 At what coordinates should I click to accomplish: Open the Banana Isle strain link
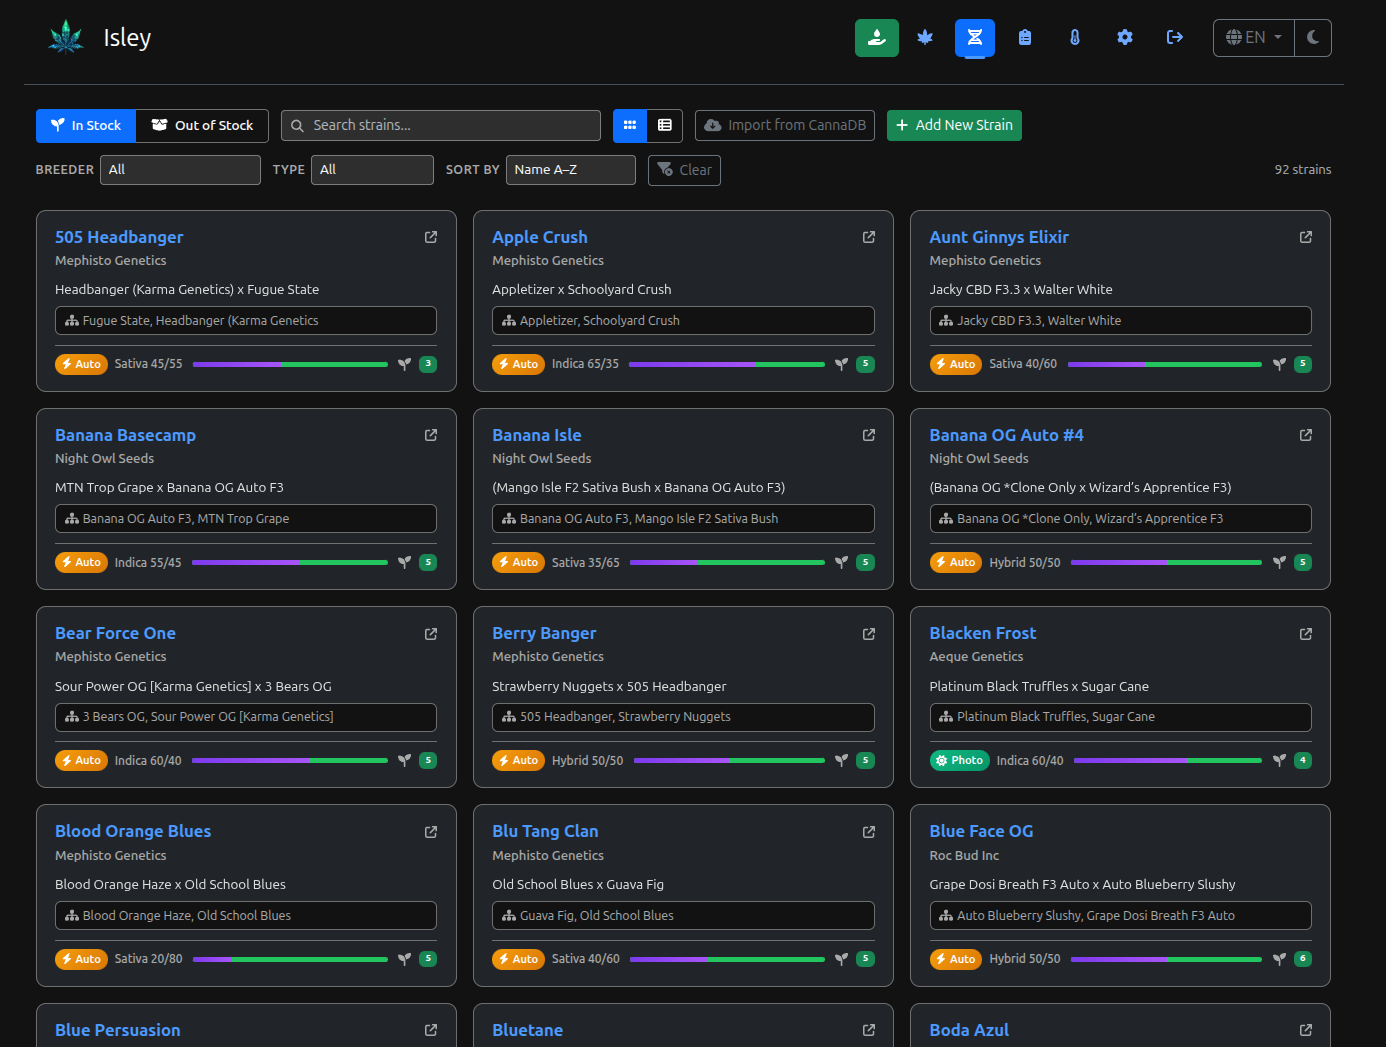(537, 435)
